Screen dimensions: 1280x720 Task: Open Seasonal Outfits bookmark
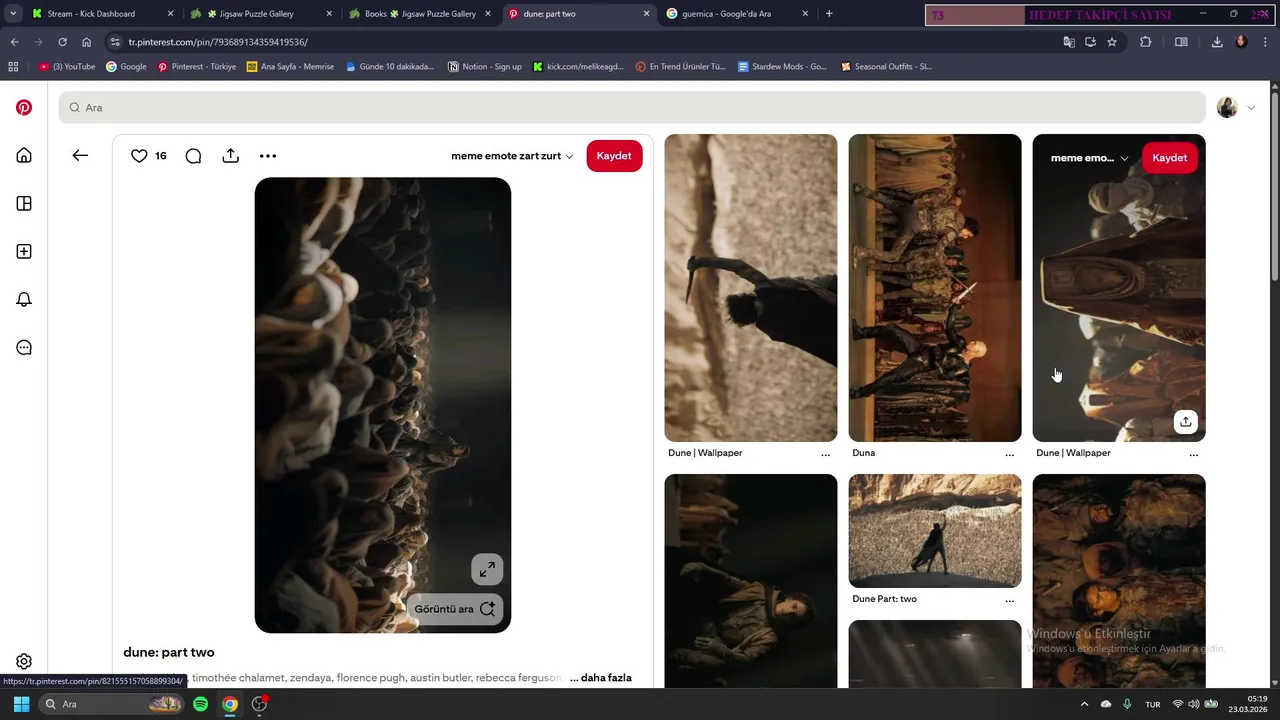point(886,67)
